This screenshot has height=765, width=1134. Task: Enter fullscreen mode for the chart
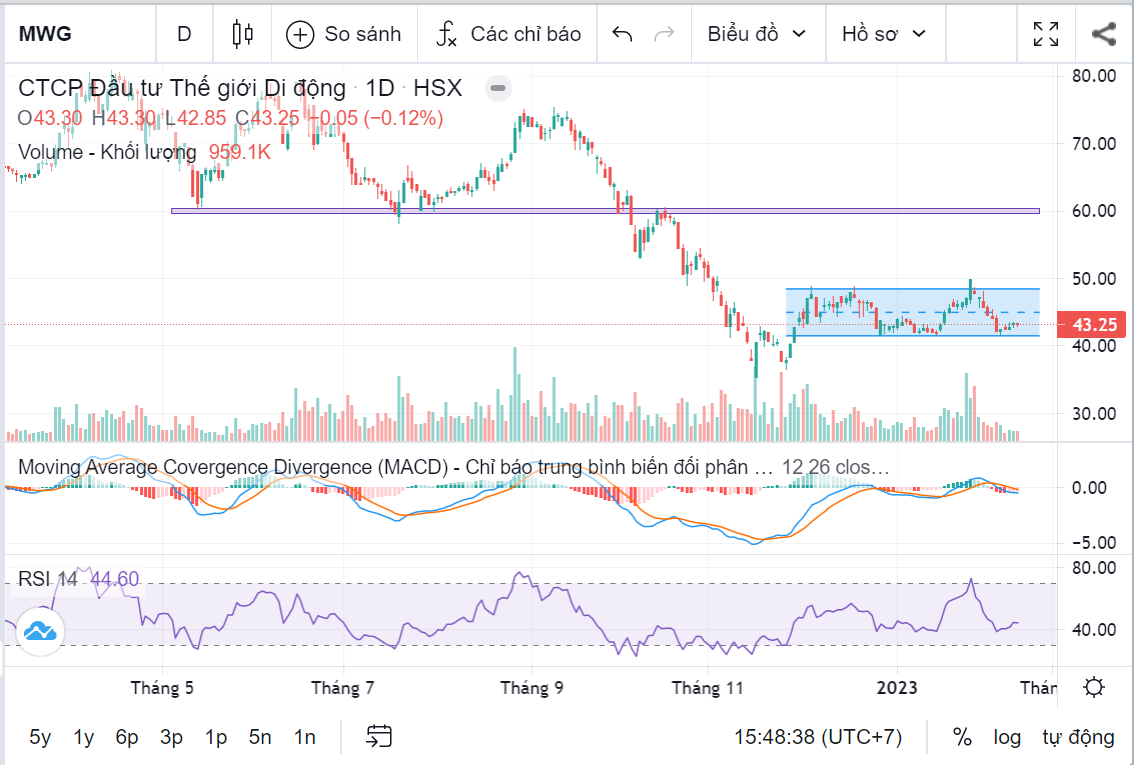point(1046,34)
